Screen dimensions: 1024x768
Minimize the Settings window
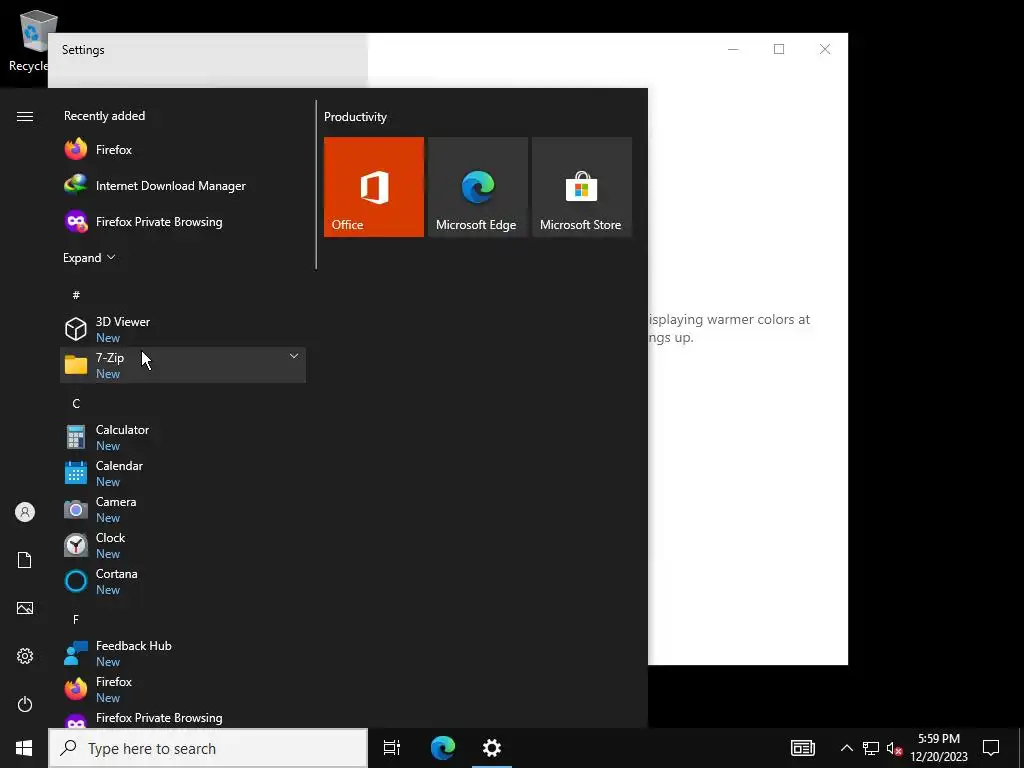[x=733, y=49]
